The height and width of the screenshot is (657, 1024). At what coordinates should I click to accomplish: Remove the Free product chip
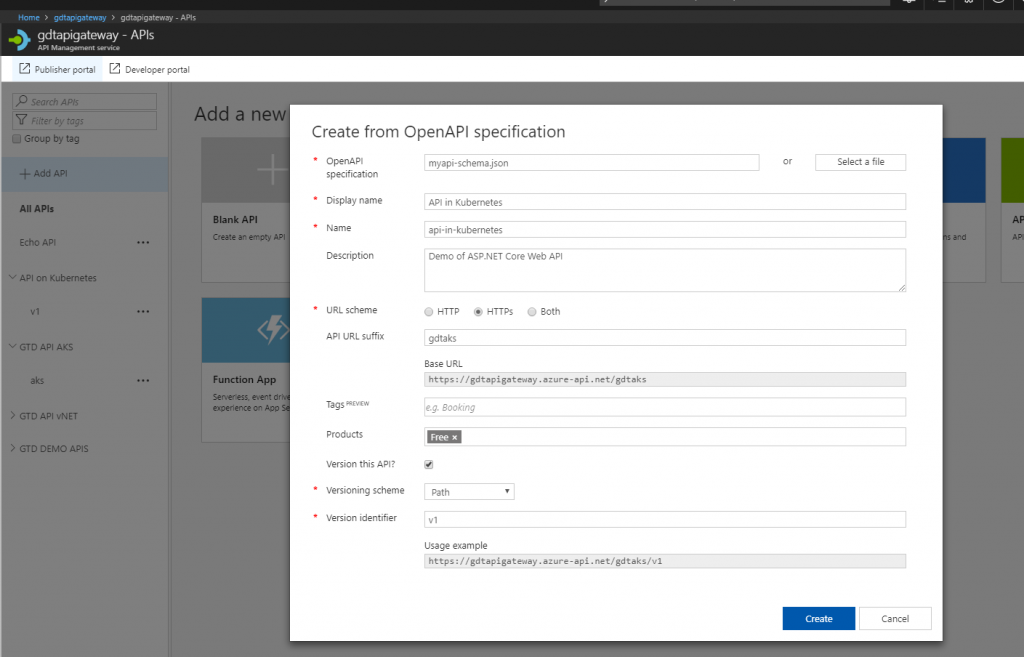pos(456,436)
